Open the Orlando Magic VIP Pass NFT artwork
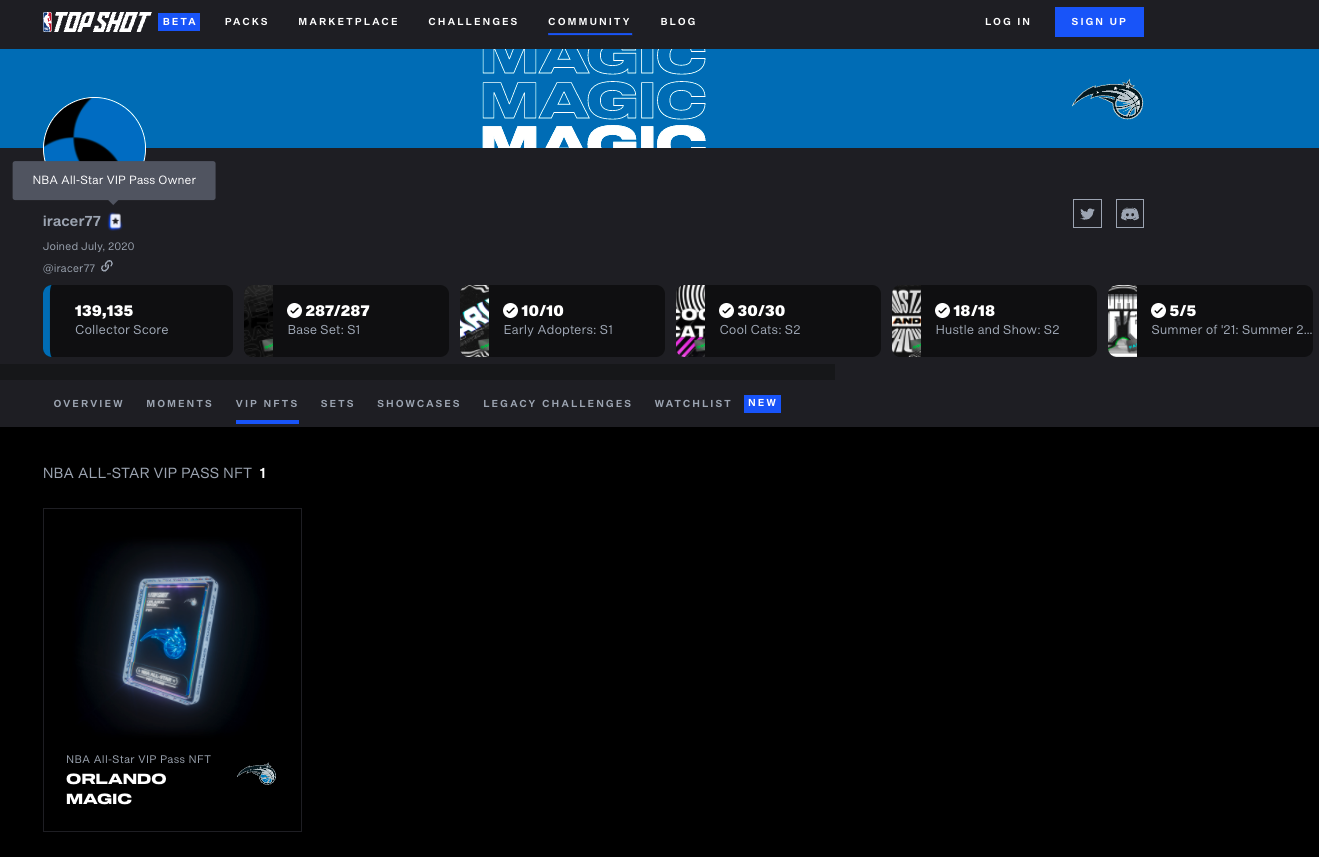Image resolution: width=1319 pixels, height=857 pixels. (172, 638)
